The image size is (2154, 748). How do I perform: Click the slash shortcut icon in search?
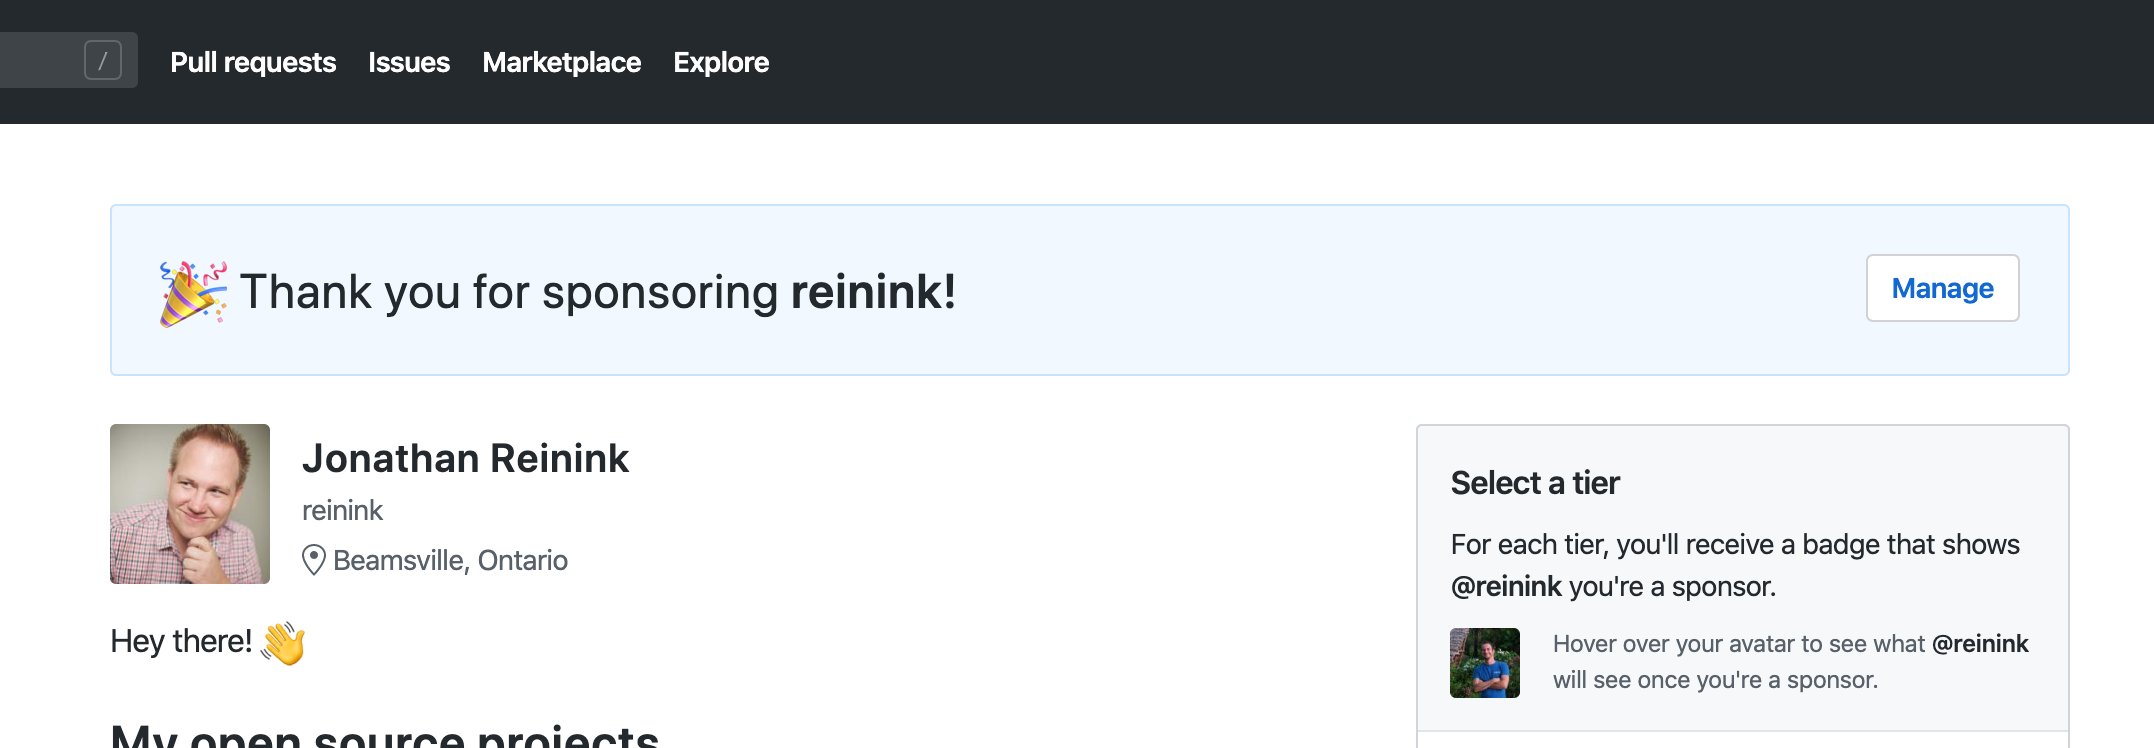tap(103, 61)
